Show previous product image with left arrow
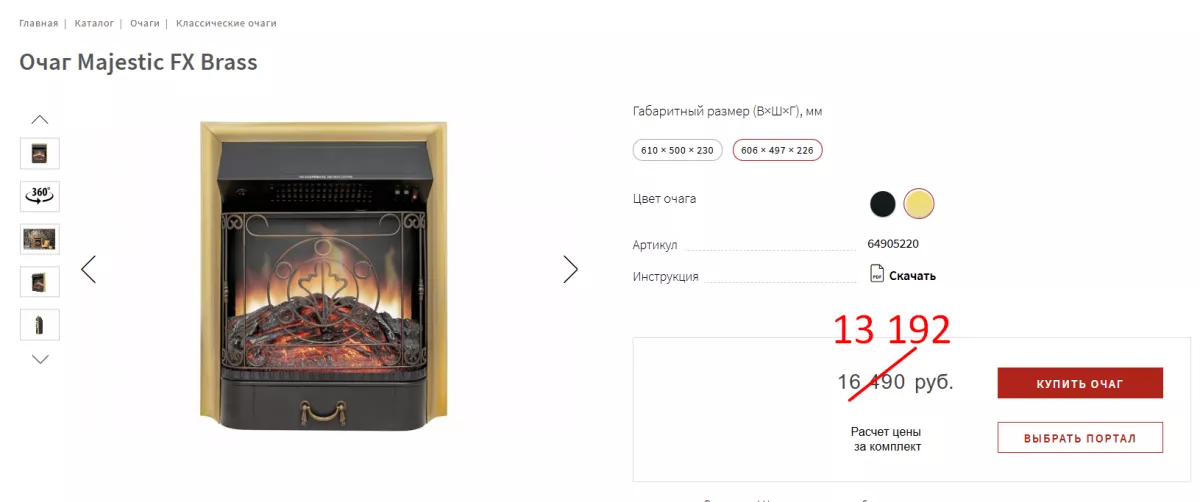Viewport: 1200px width, 502px height. [x=89, y=269]
